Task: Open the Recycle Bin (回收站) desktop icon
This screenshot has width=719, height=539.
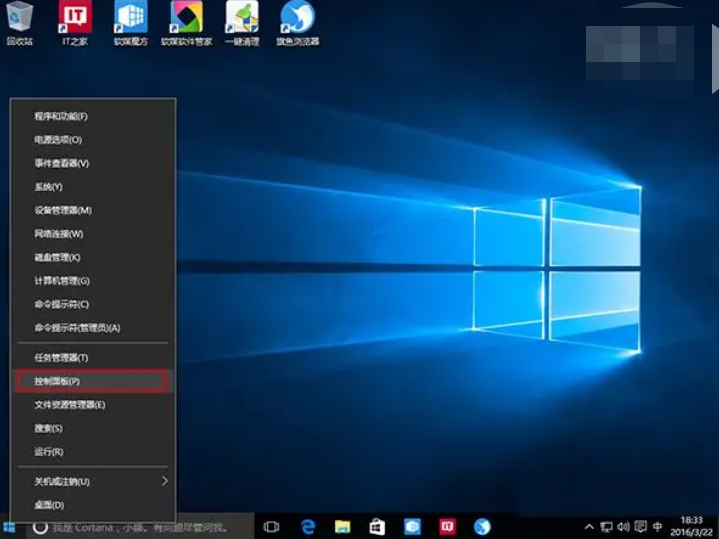Action: point(19,18)
